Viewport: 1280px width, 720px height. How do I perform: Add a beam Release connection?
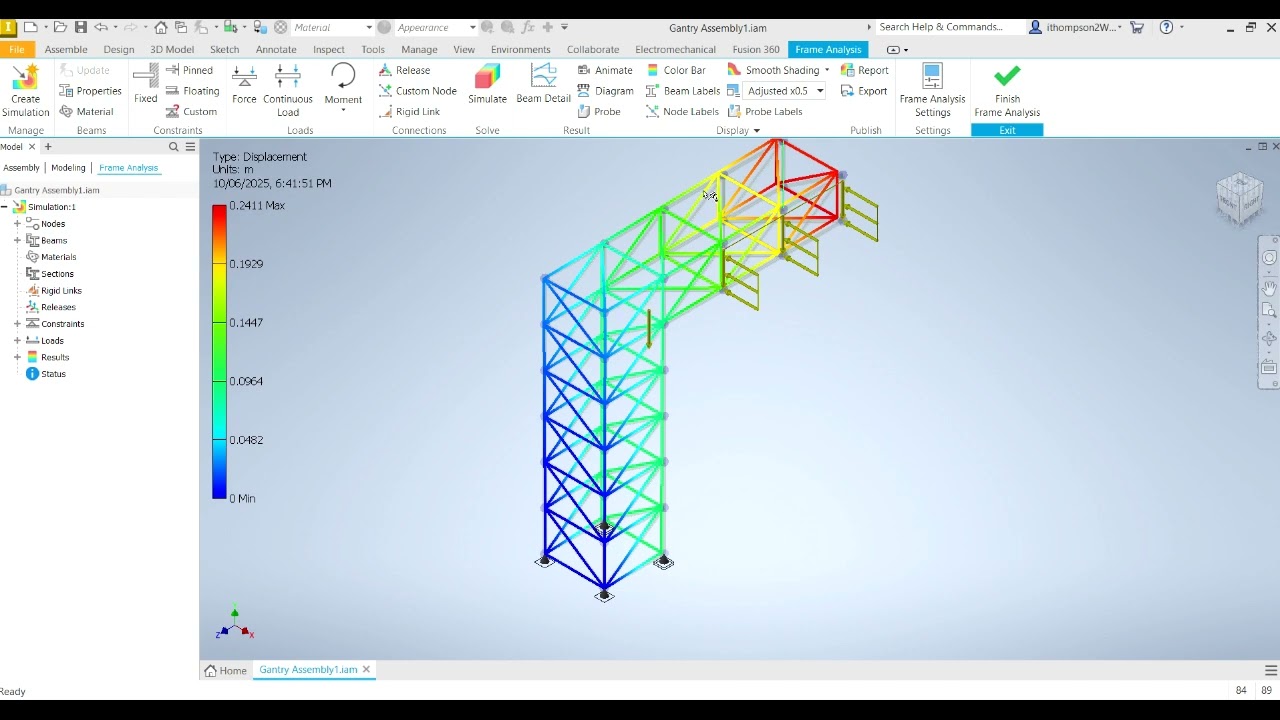click(404, 70)
